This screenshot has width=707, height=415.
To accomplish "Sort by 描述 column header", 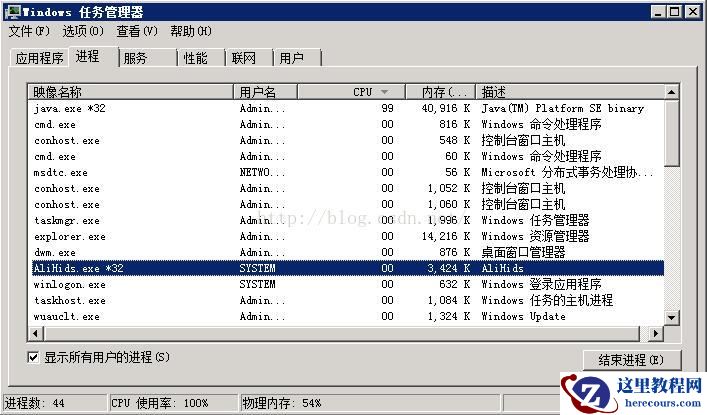I will [570, 92].
